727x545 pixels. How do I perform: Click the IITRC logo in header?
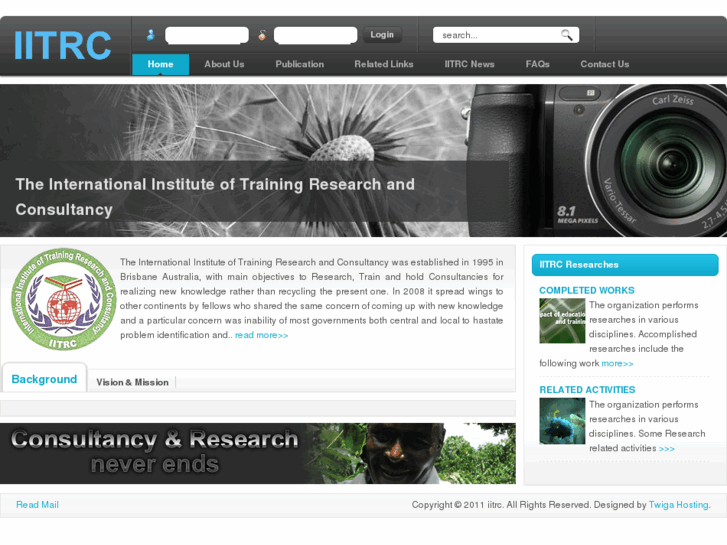63,45
